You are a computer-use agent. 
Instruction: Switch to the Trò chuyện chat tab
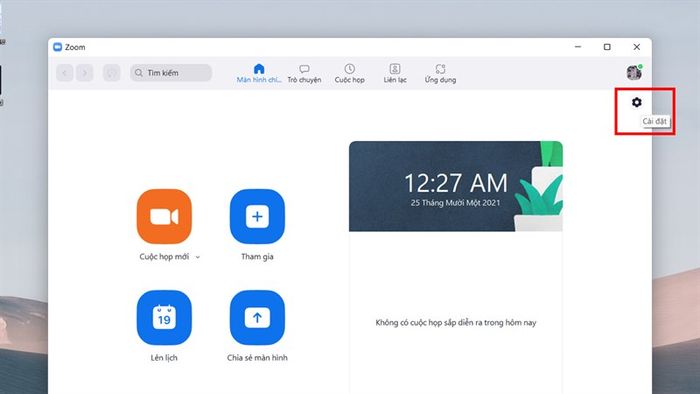pyautogui.click(x=304, y=74)
